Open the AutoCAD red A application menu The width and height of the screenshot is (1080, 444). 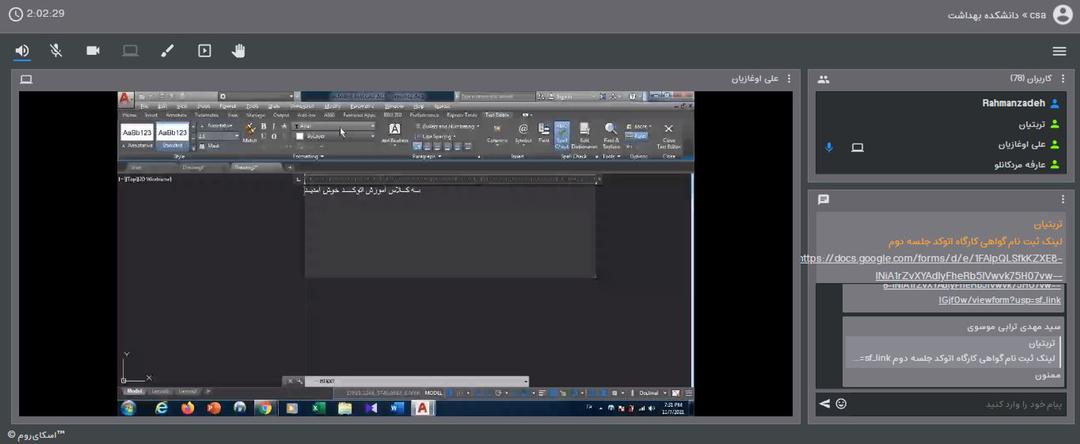pyautogui.click(x=125, y=98)
